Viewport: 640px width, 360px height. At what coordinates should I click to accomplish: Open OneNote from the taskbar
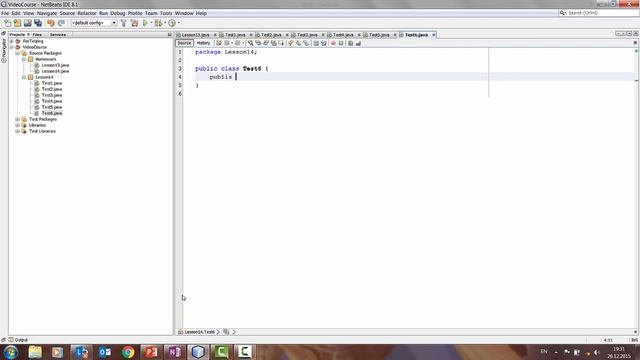(x=174, y=352)
